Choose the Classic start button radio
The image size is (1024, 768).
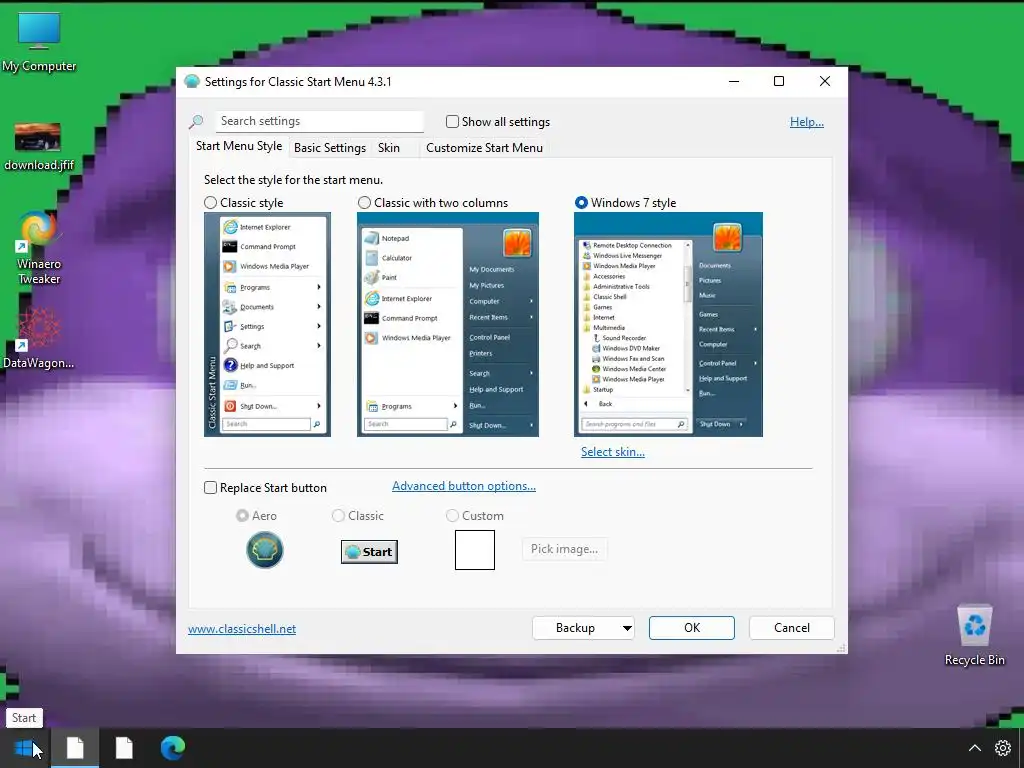pos(338,516)
